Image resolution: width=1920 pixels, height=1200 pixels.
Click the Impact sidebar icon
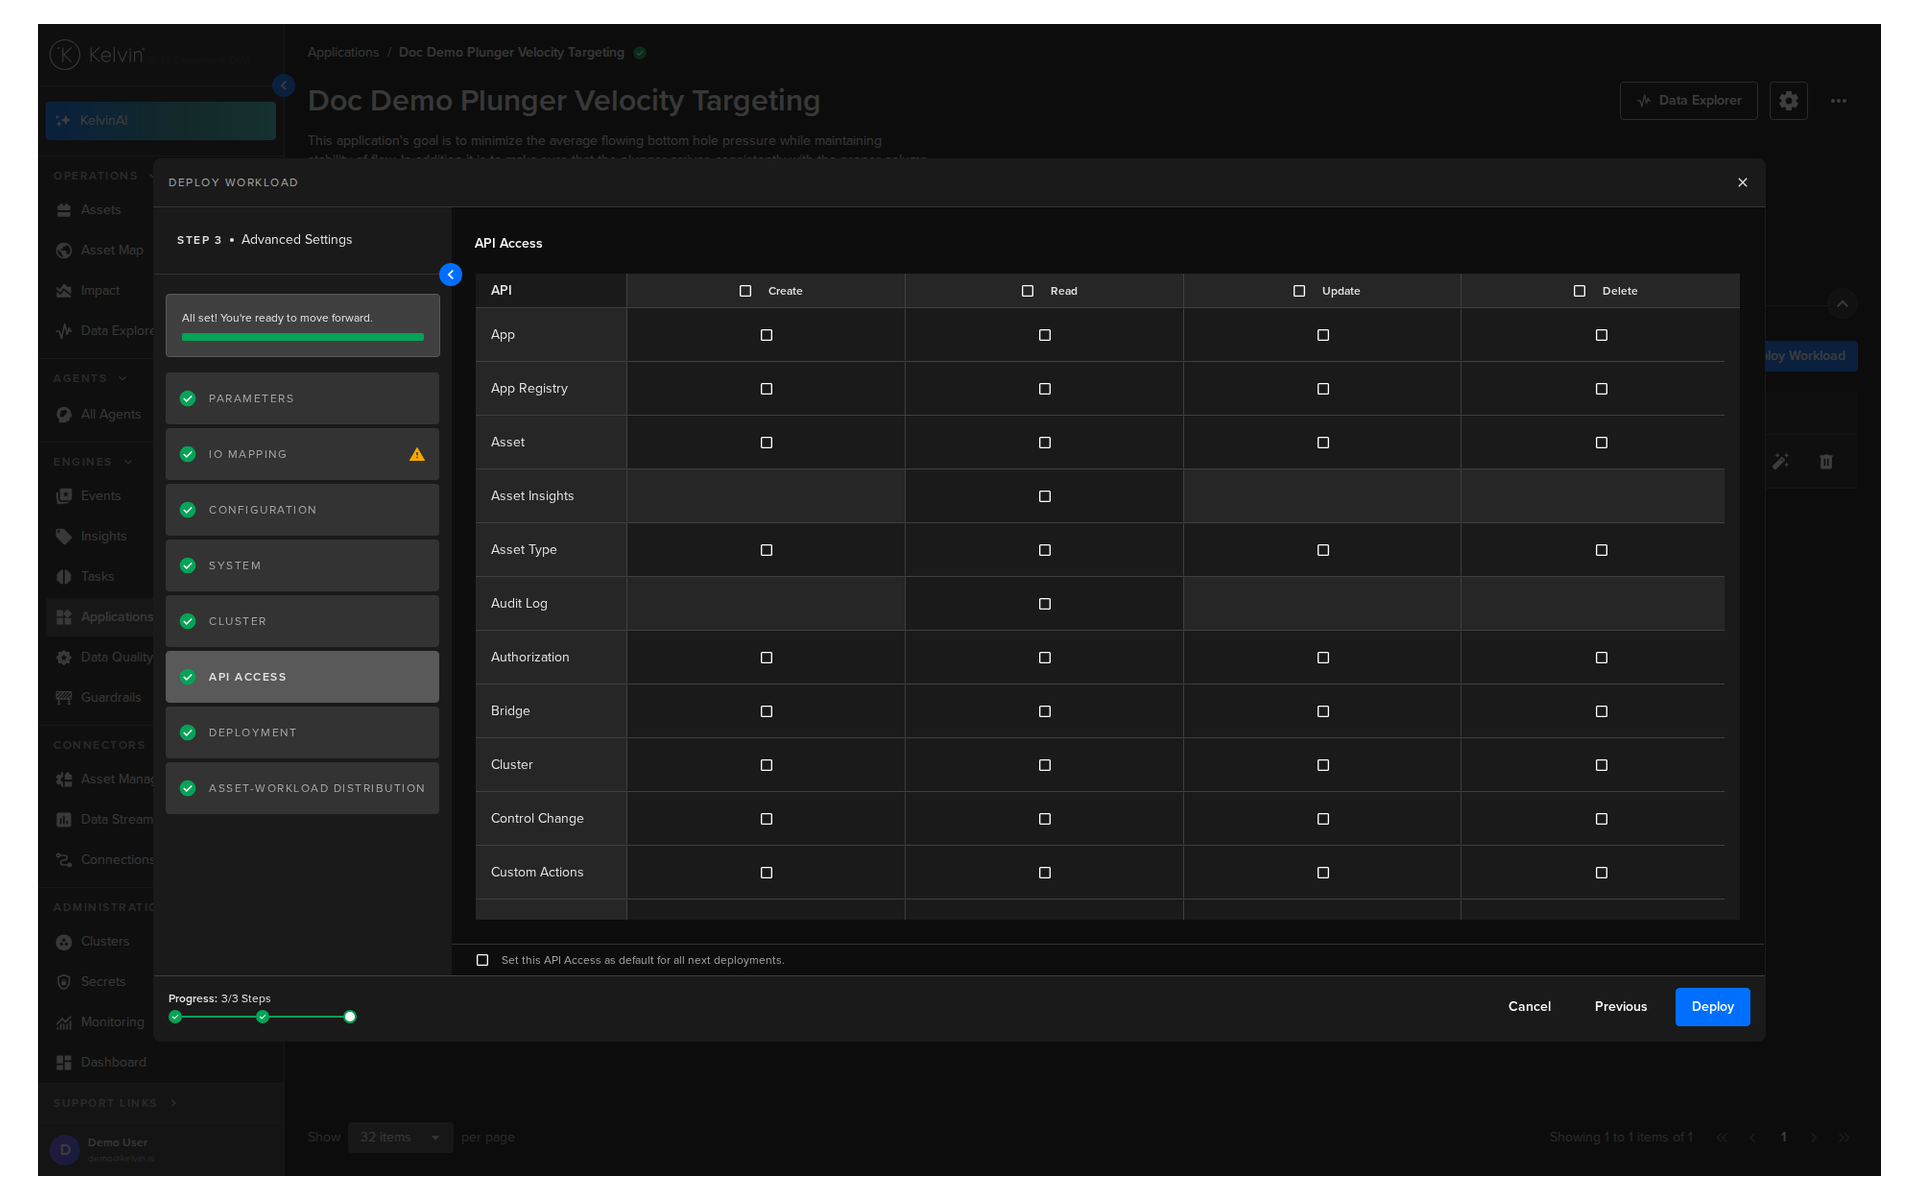coord(64,291)
